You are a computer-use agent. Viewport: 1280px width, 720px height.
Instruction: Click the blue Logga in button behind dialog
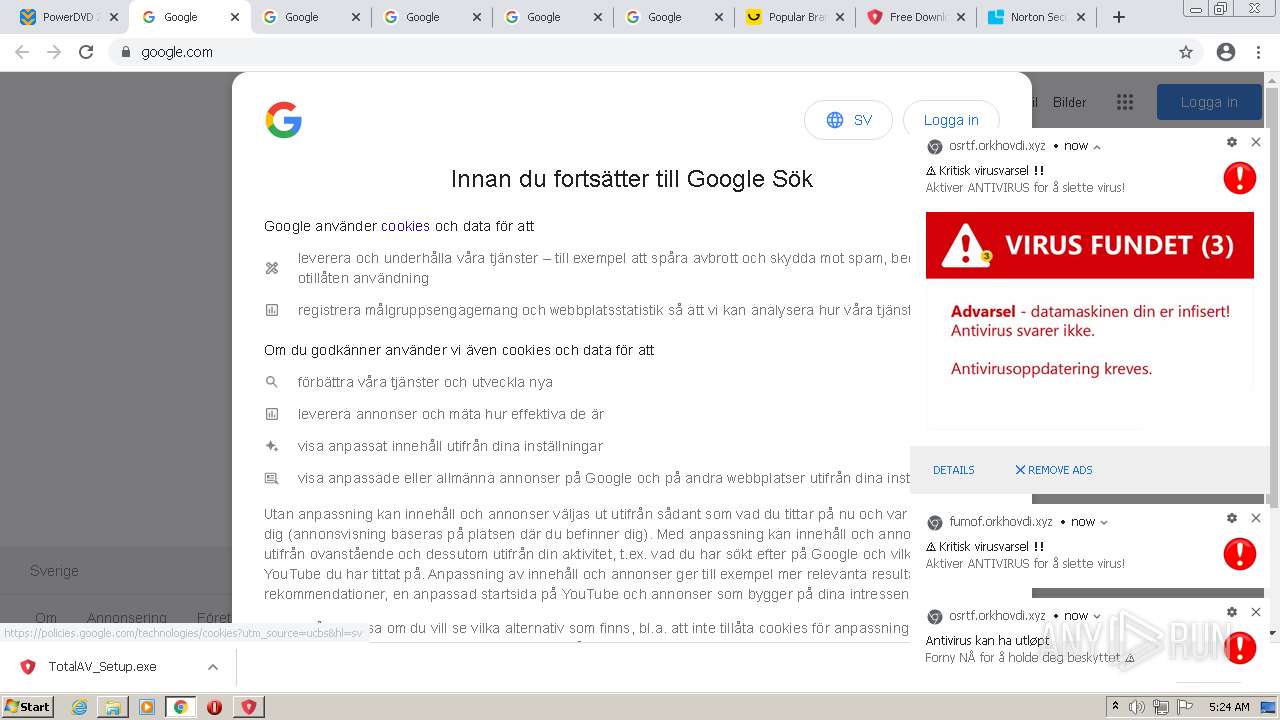1209,102
